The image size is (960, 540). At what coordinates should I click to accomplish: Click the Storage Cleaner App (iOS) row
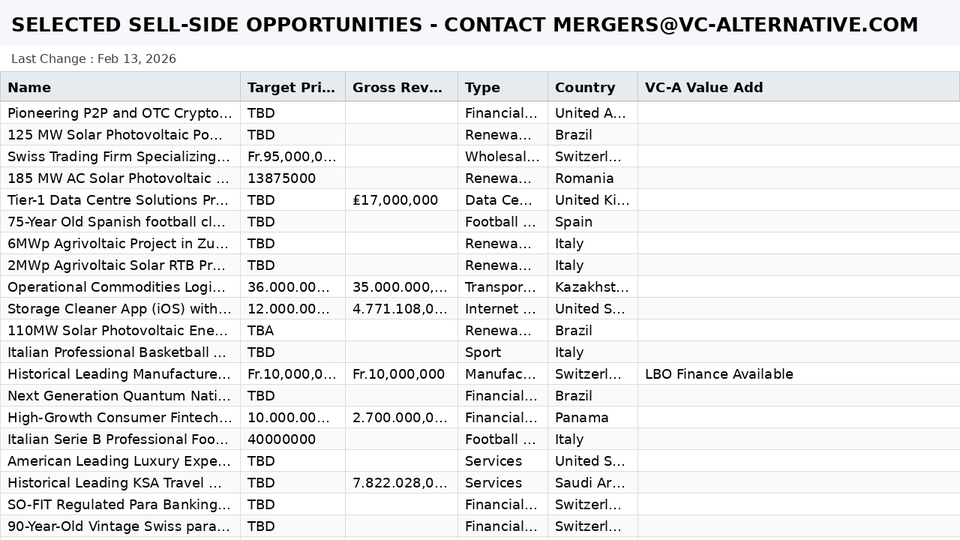click(120, 309)
